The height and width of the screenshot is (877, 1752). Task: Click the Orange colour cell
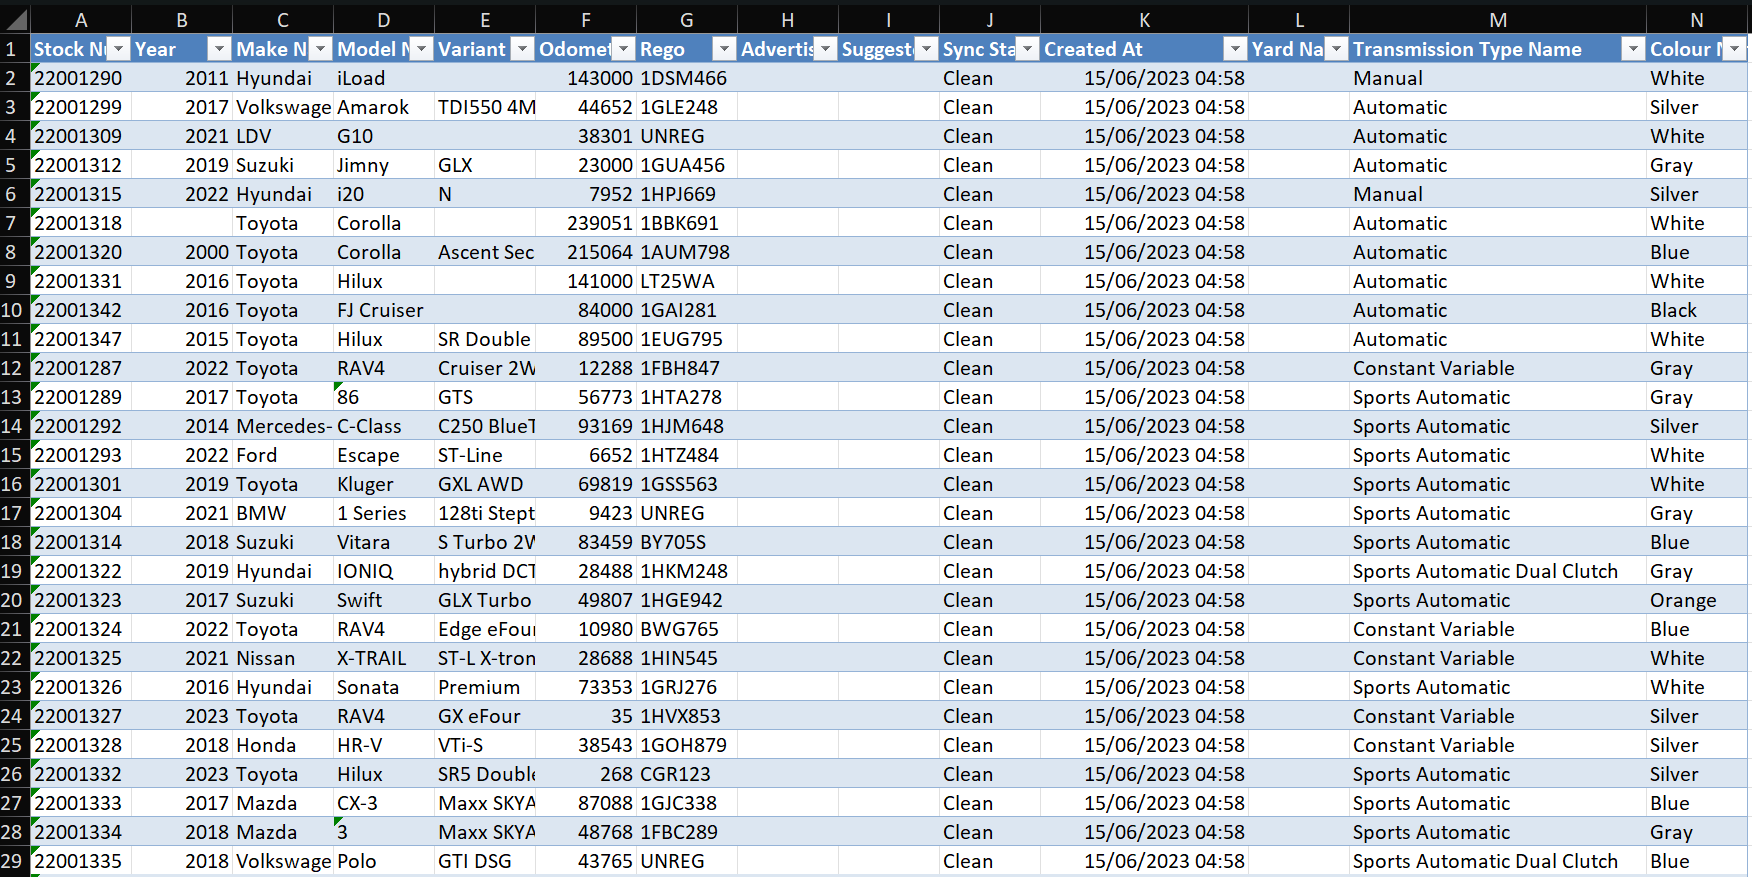(x=1697, y=600)
